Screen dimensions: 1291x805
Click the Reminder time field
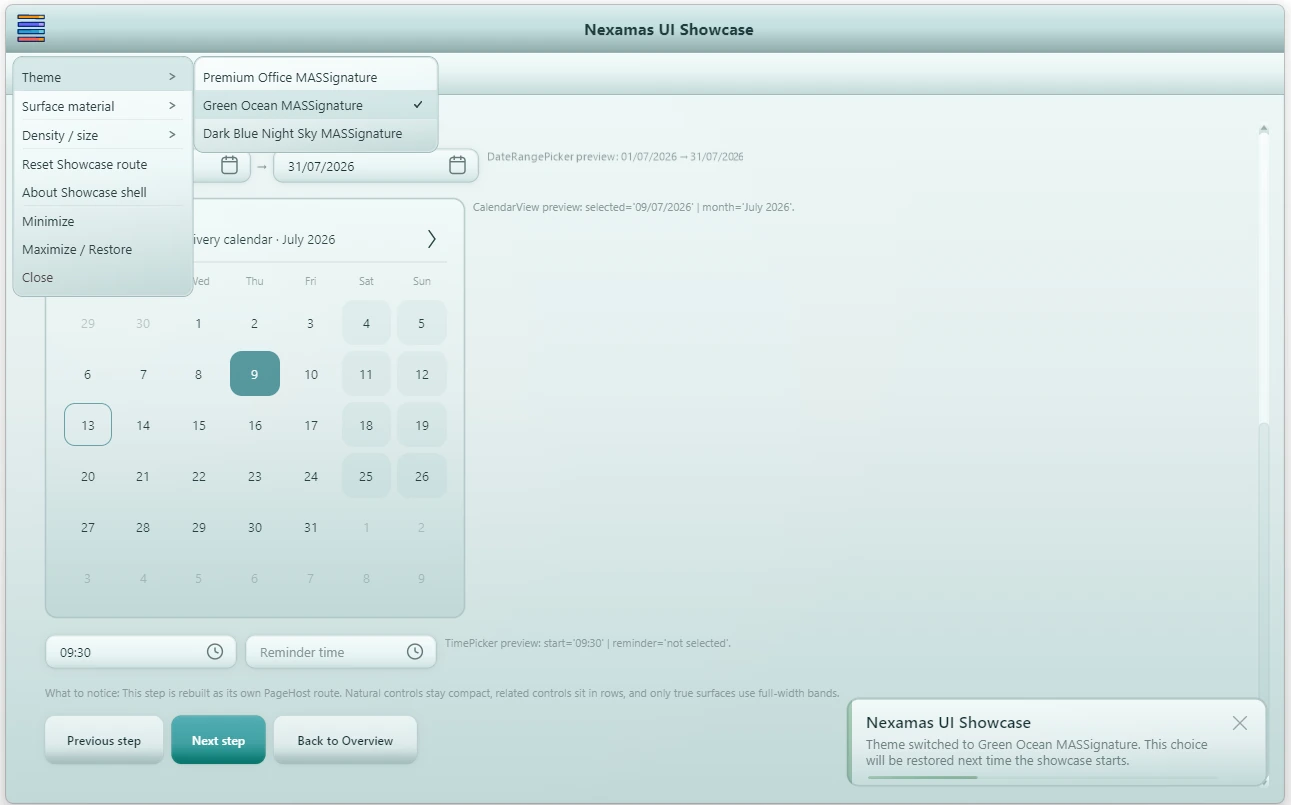(341, 652)
